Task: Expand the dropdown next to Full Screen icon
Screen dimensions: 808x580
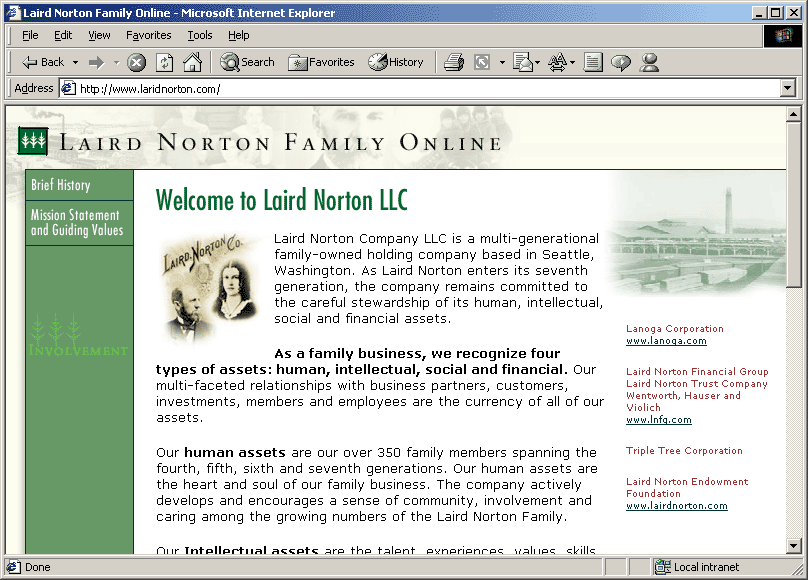Action: [502, 62]
